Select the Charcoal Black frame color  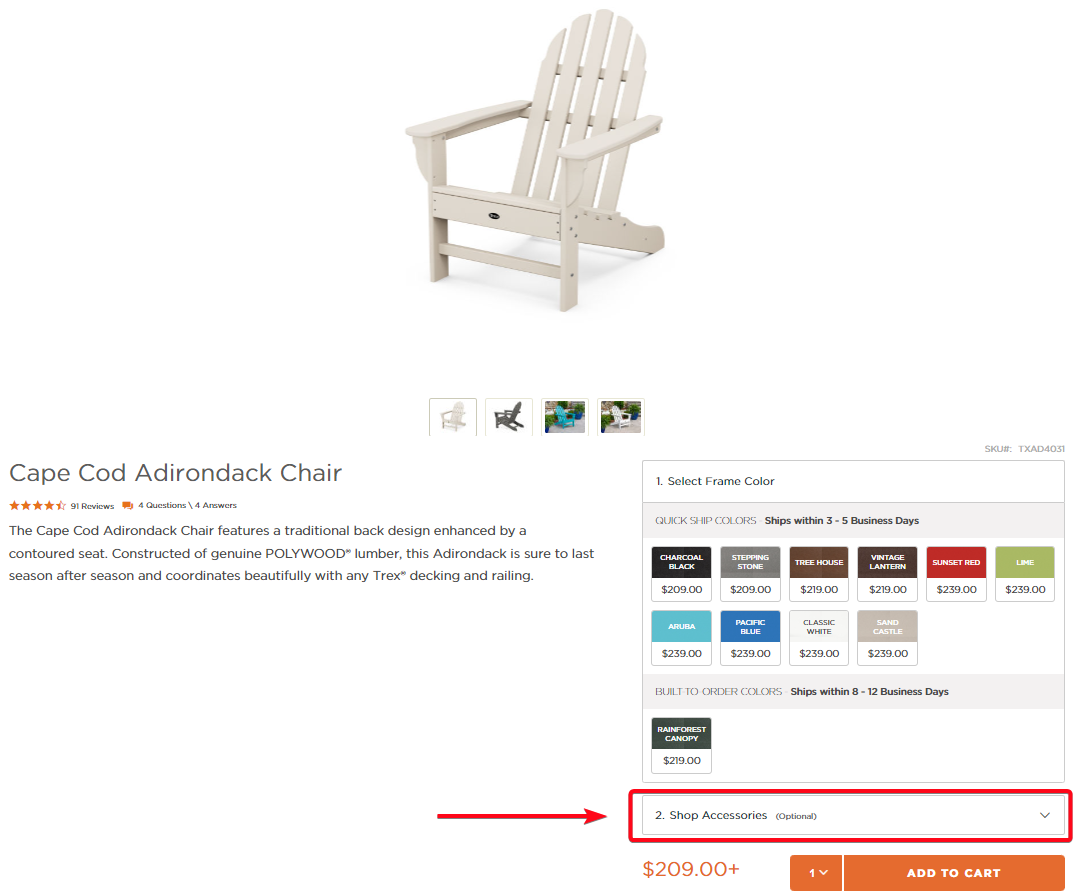coord(681,563)
